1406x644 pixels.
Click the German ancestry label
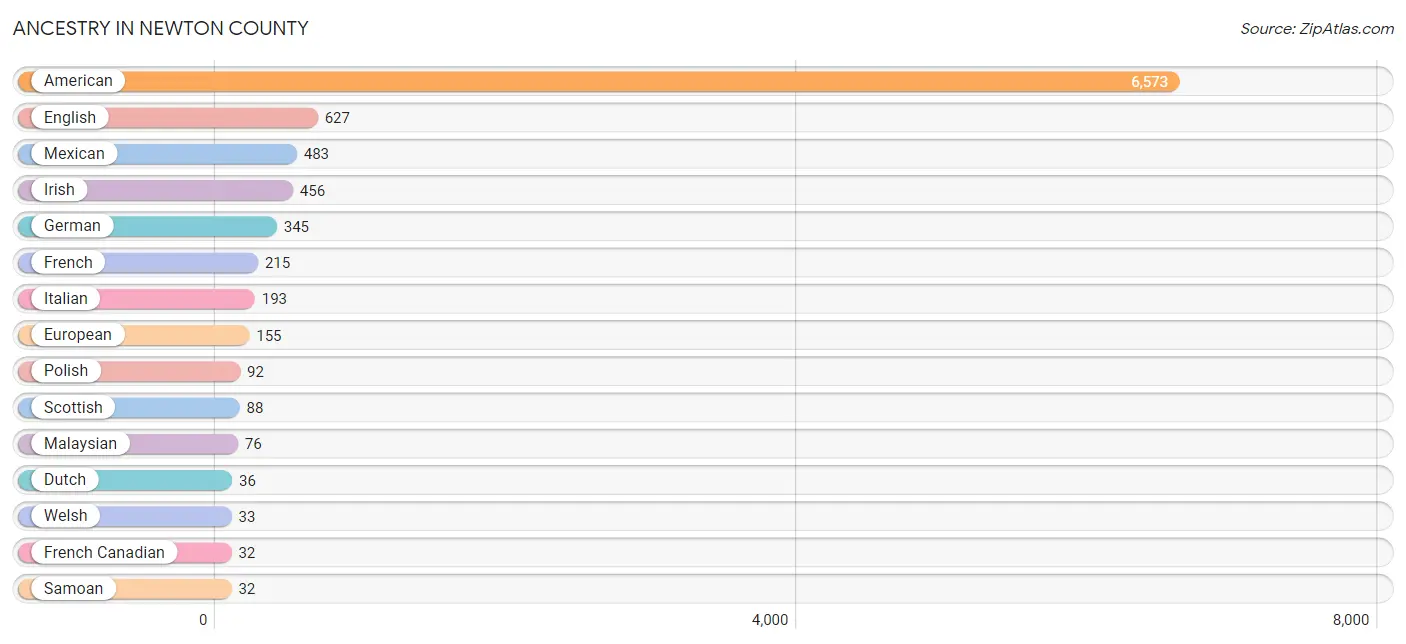(x=72, y=225)
